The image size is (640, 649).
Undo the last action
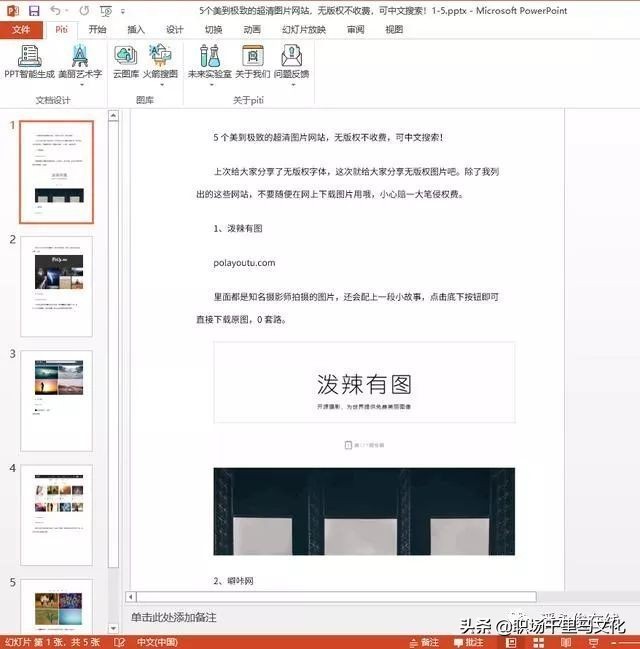pos(55,11)
